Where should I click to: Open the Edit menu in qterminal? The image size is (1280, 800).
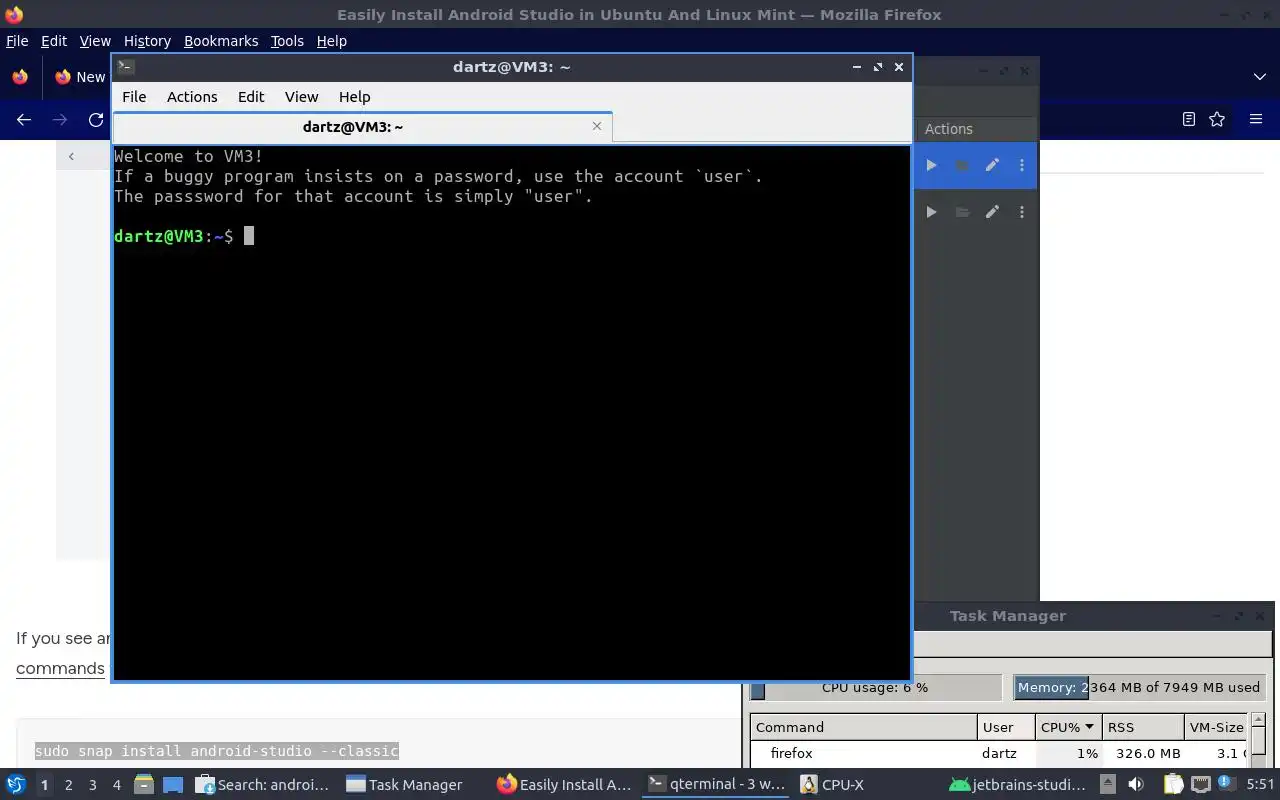[251, 97]
